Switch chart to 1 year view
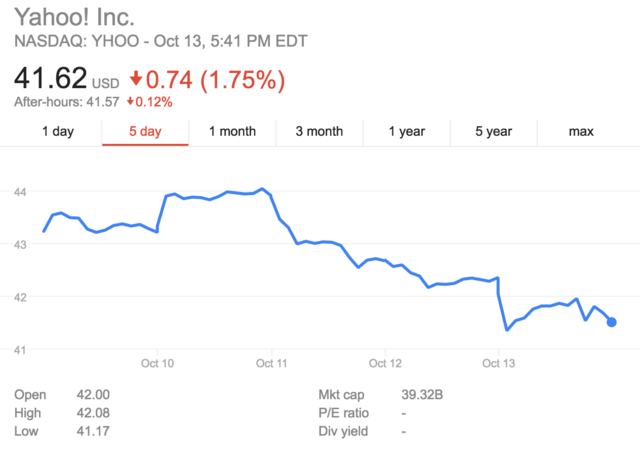Image resolution: width=640 pixels, height=460 pixels. [406, 131]
